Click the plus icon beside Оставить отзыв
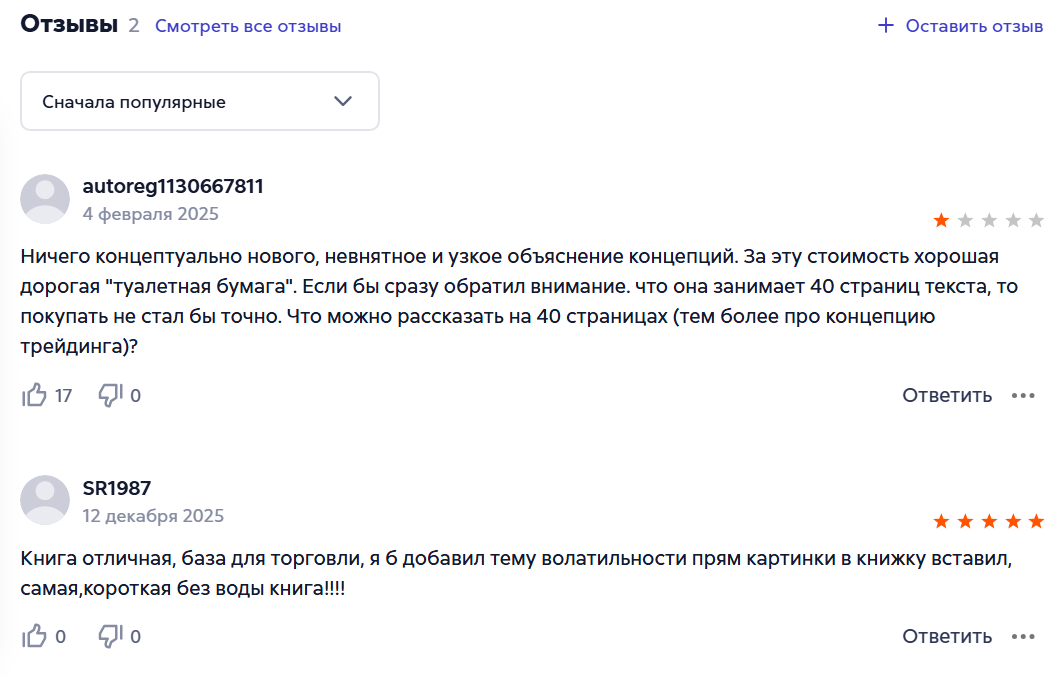 tap(886, 26)
